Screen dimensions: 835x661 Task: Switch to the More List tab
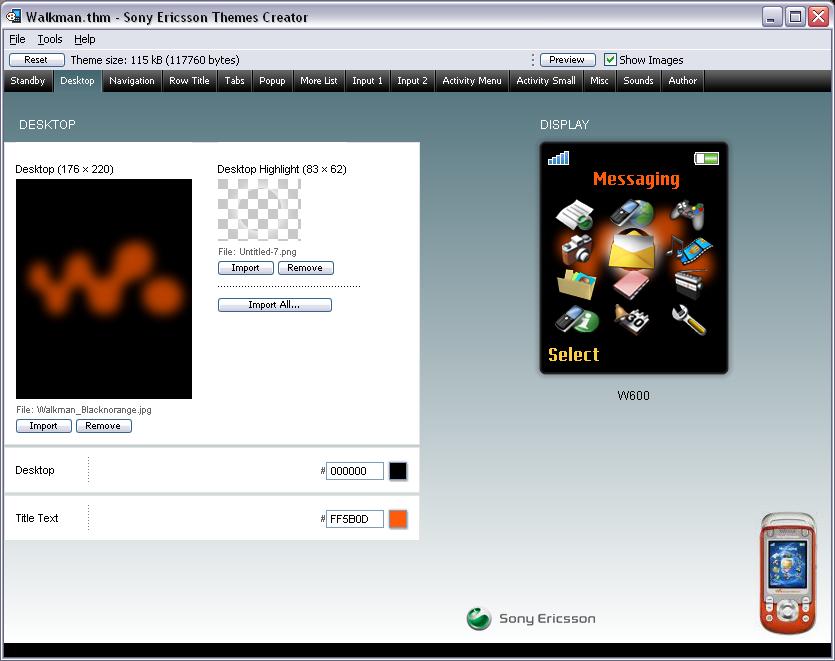pyautogui.click(x=318, y=80)
